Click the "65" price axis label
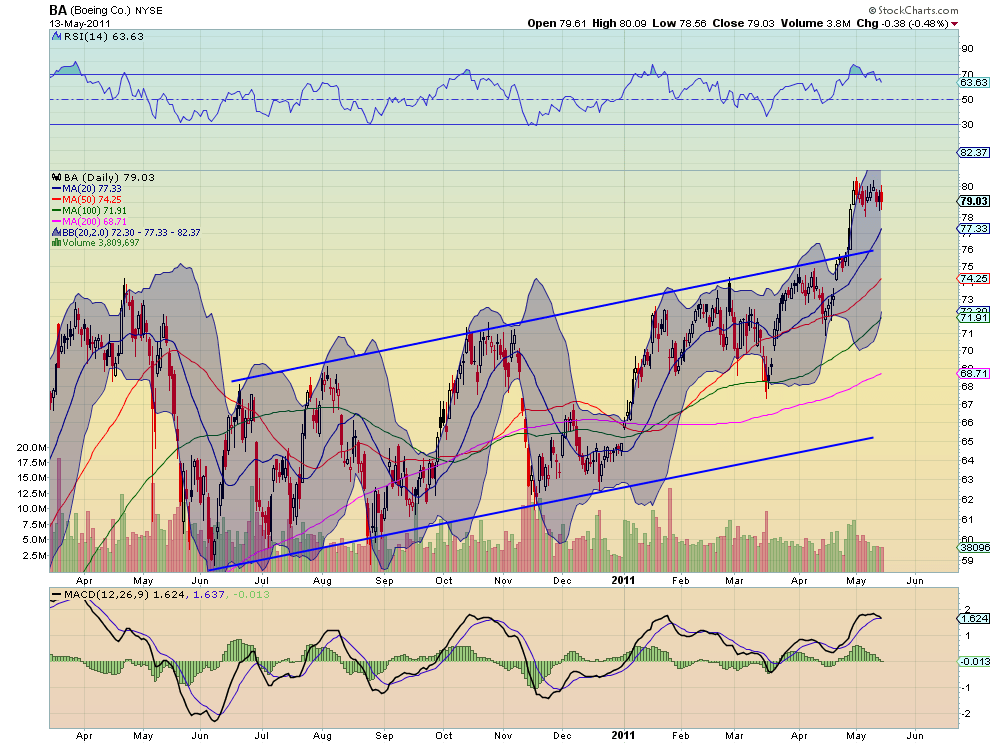The width and height of the screenshot is (990, 744). (x=967, y=441)
